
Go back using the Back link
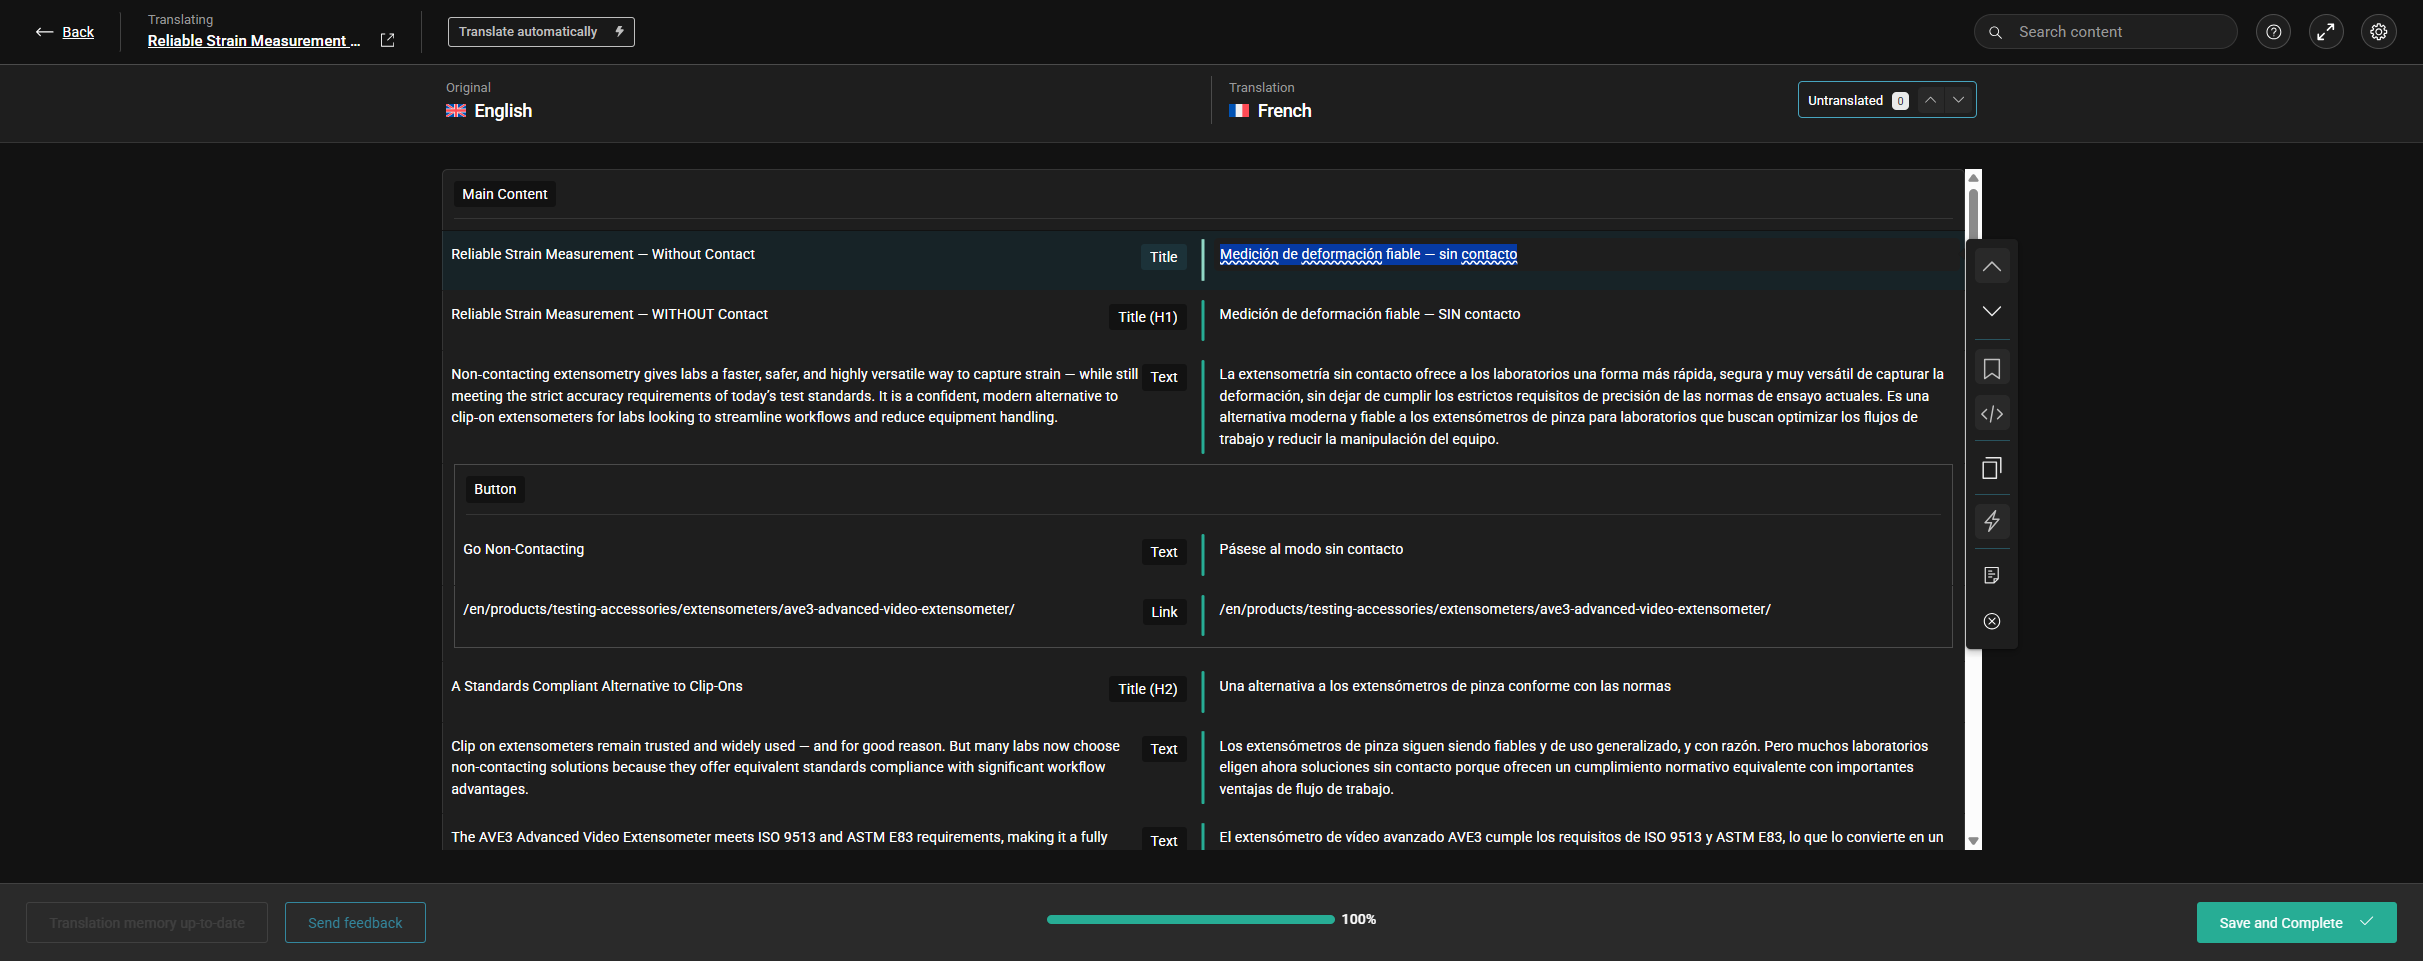66,32
